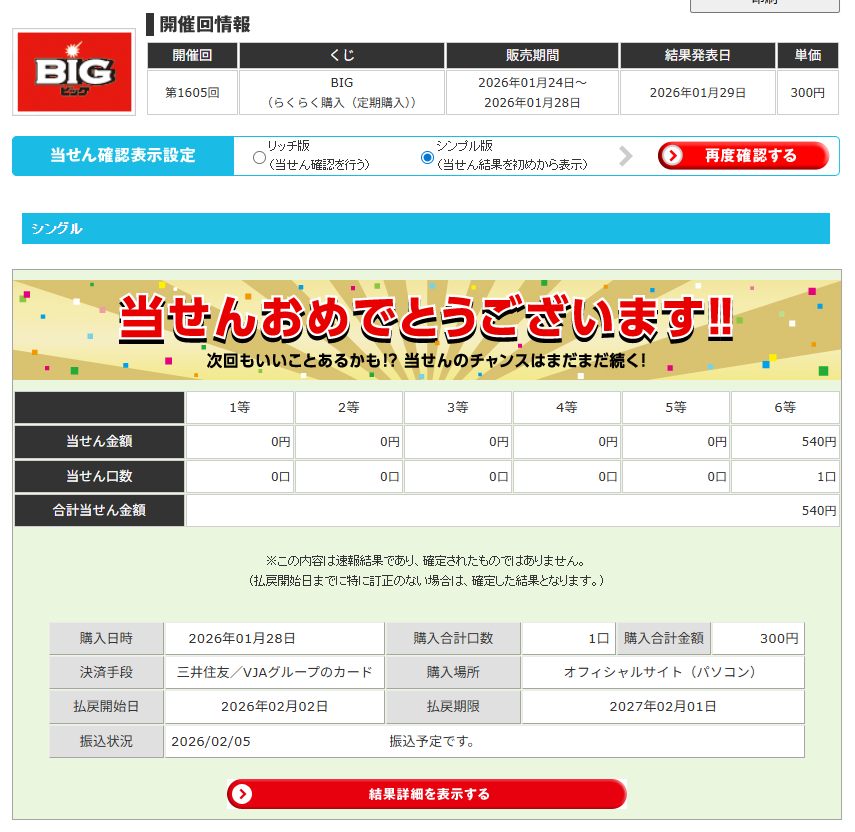Select the シンプル版 radio button
The height and width of the screenshot is (832, 855).
coord(428,157)
